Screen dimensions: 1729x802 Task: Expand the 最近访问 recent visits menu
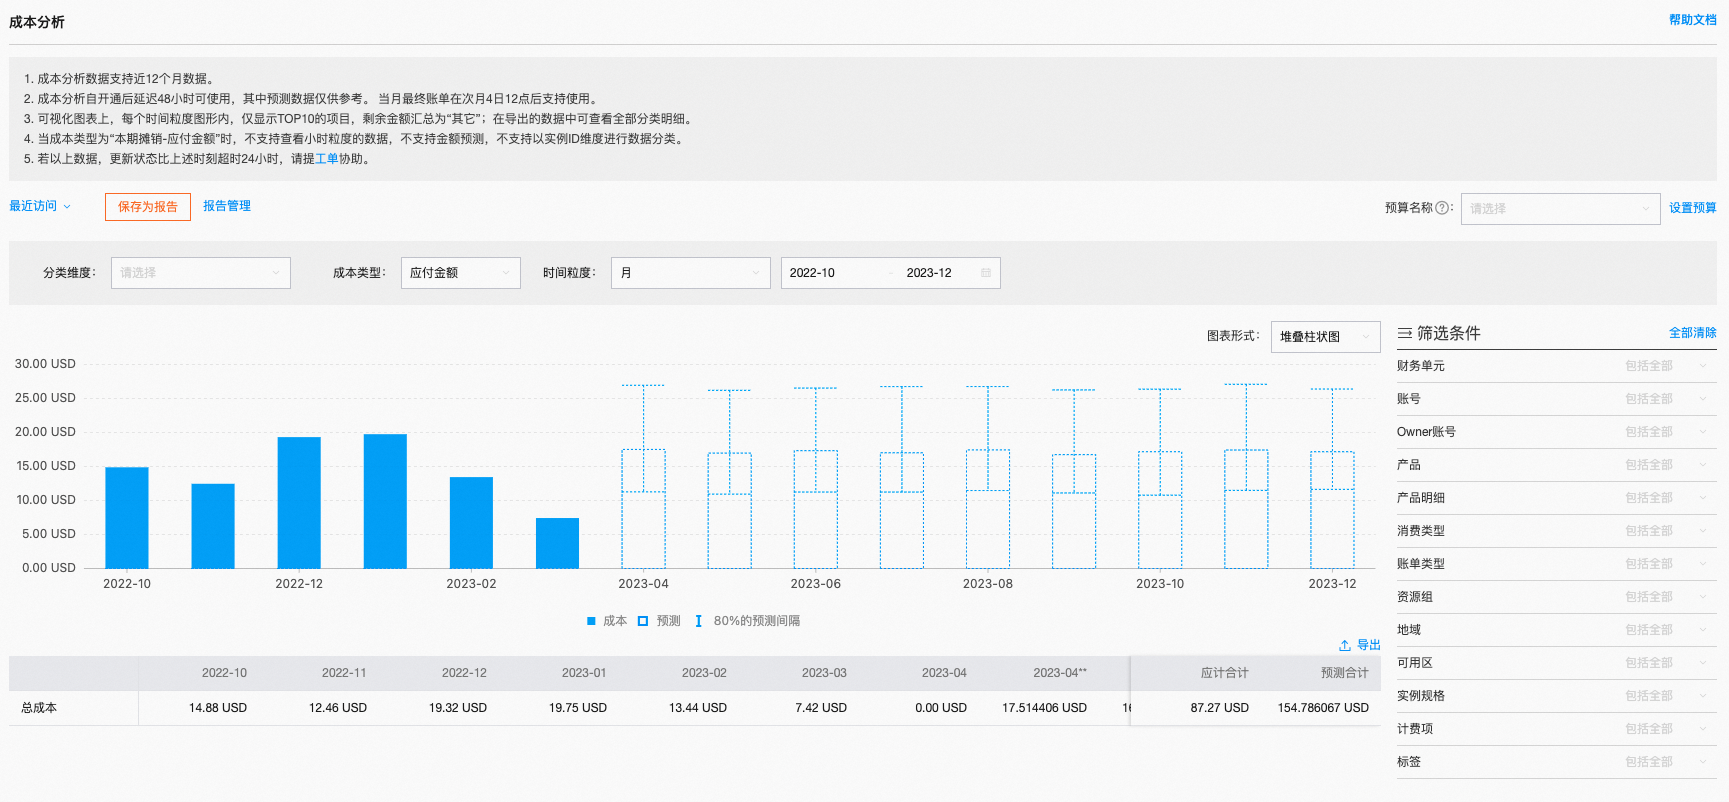click(x=40, y=206)
